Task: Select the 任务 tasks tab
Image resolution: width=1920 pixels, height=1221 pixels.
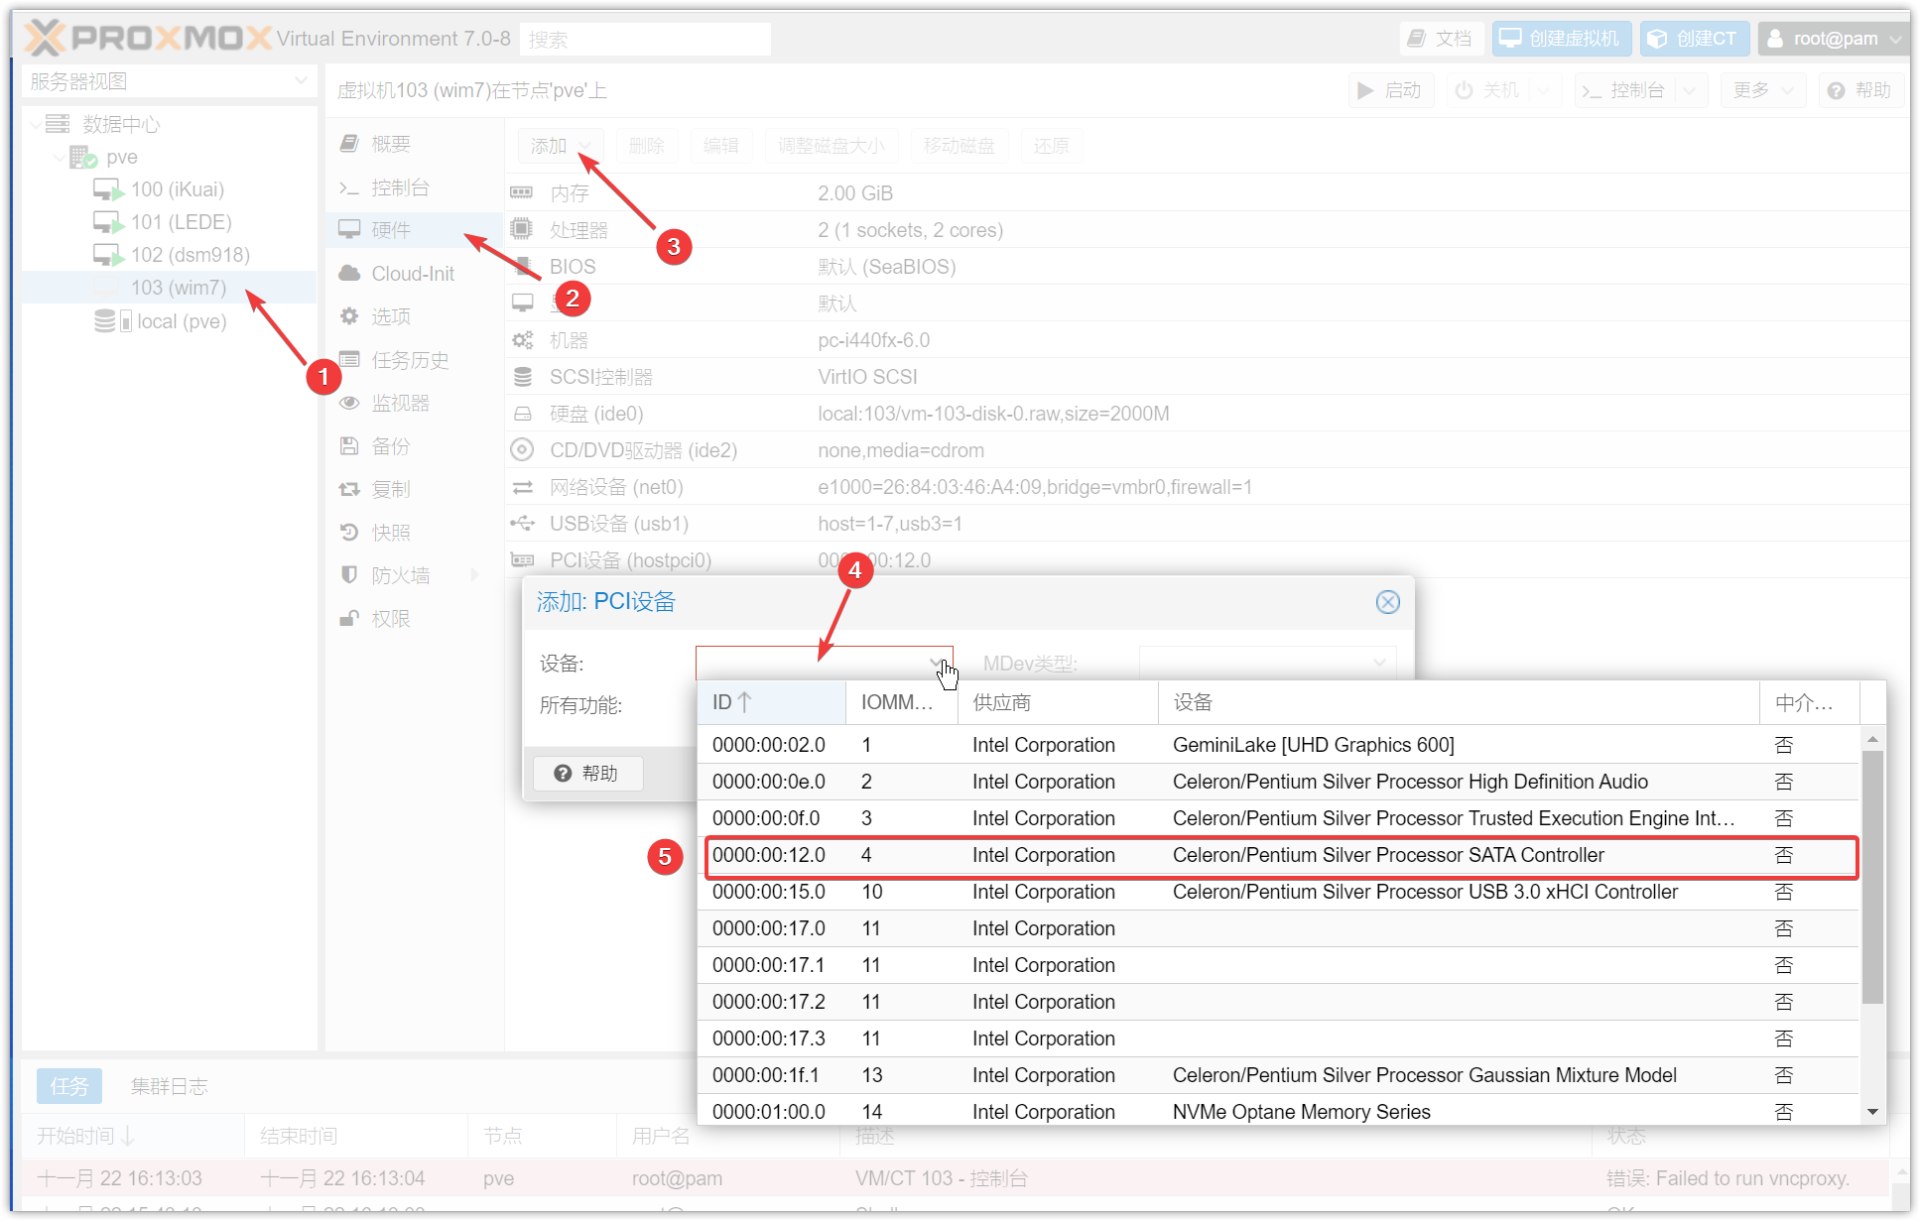Action: (69, 1086)
